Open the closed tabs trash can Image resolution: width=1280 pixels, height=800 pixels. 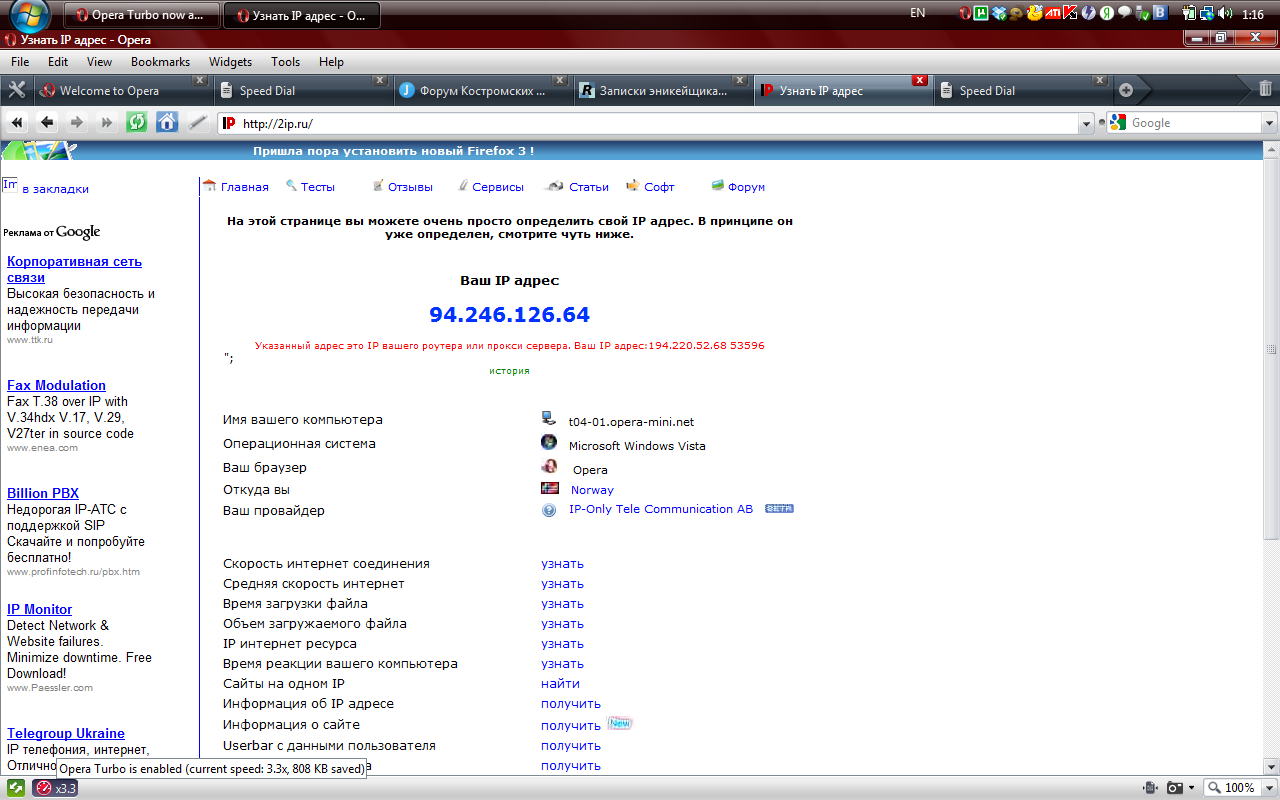[1265, 89]
